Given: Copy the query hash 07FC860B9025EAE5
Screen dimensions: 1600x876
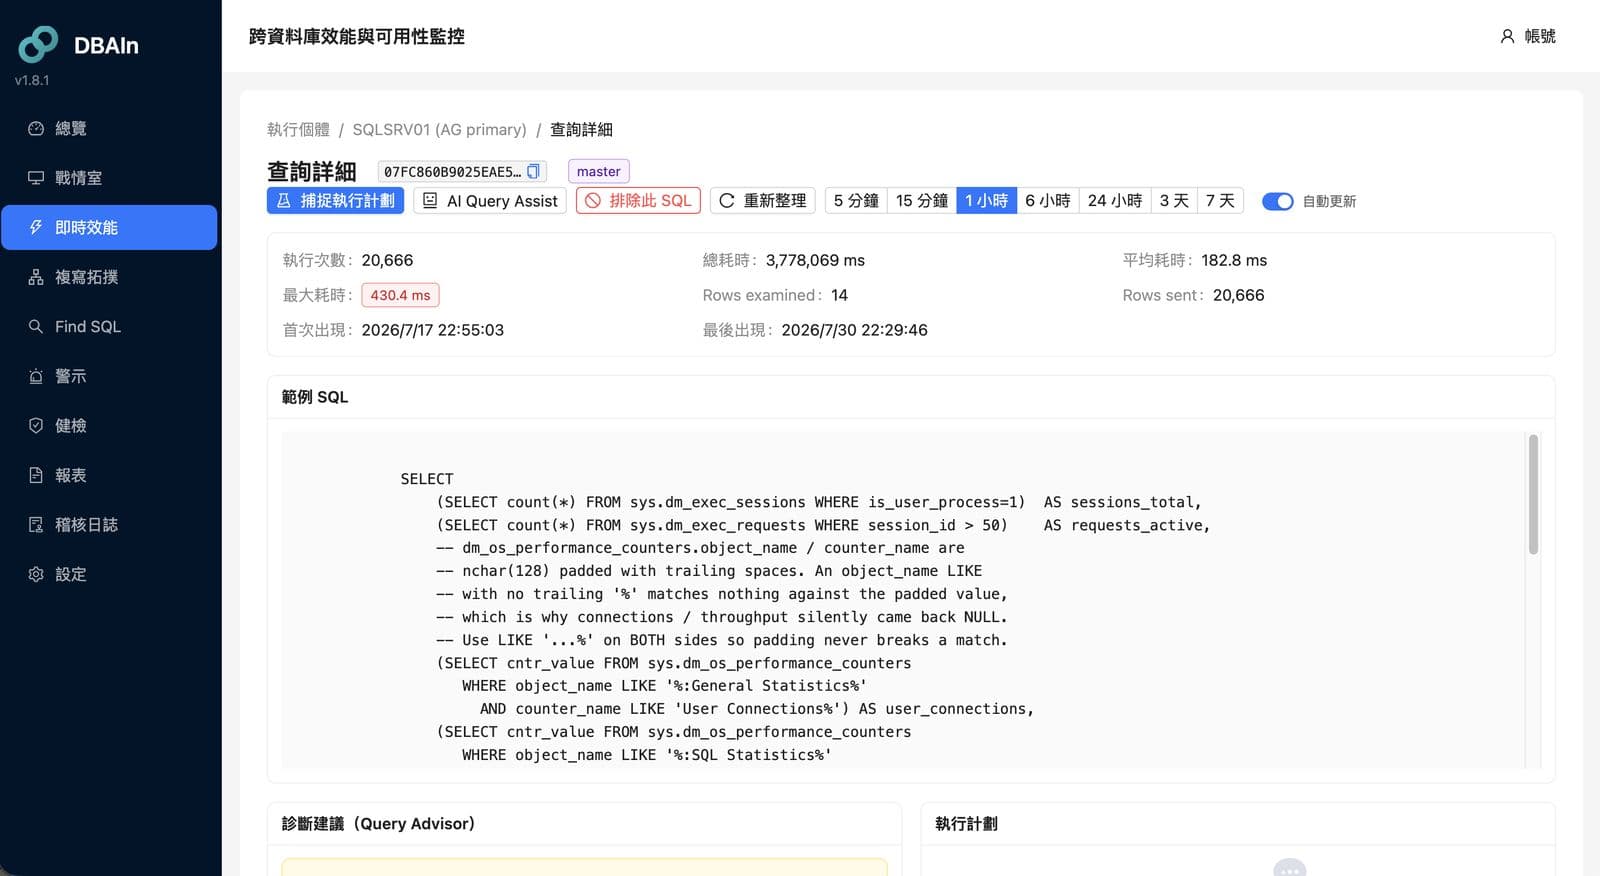Looking at the screenshot, I should click(x=533, y=171).
